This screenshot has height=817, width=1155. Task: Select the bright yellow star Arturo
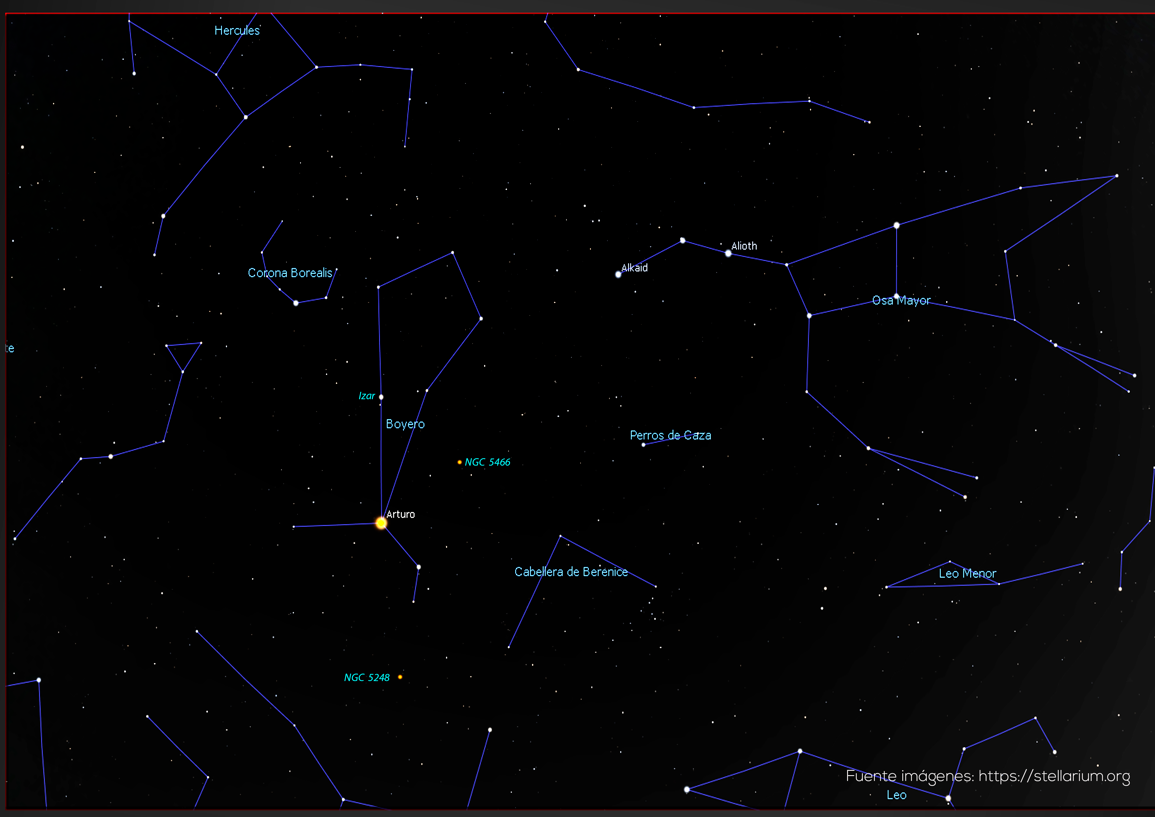(381, 523)
